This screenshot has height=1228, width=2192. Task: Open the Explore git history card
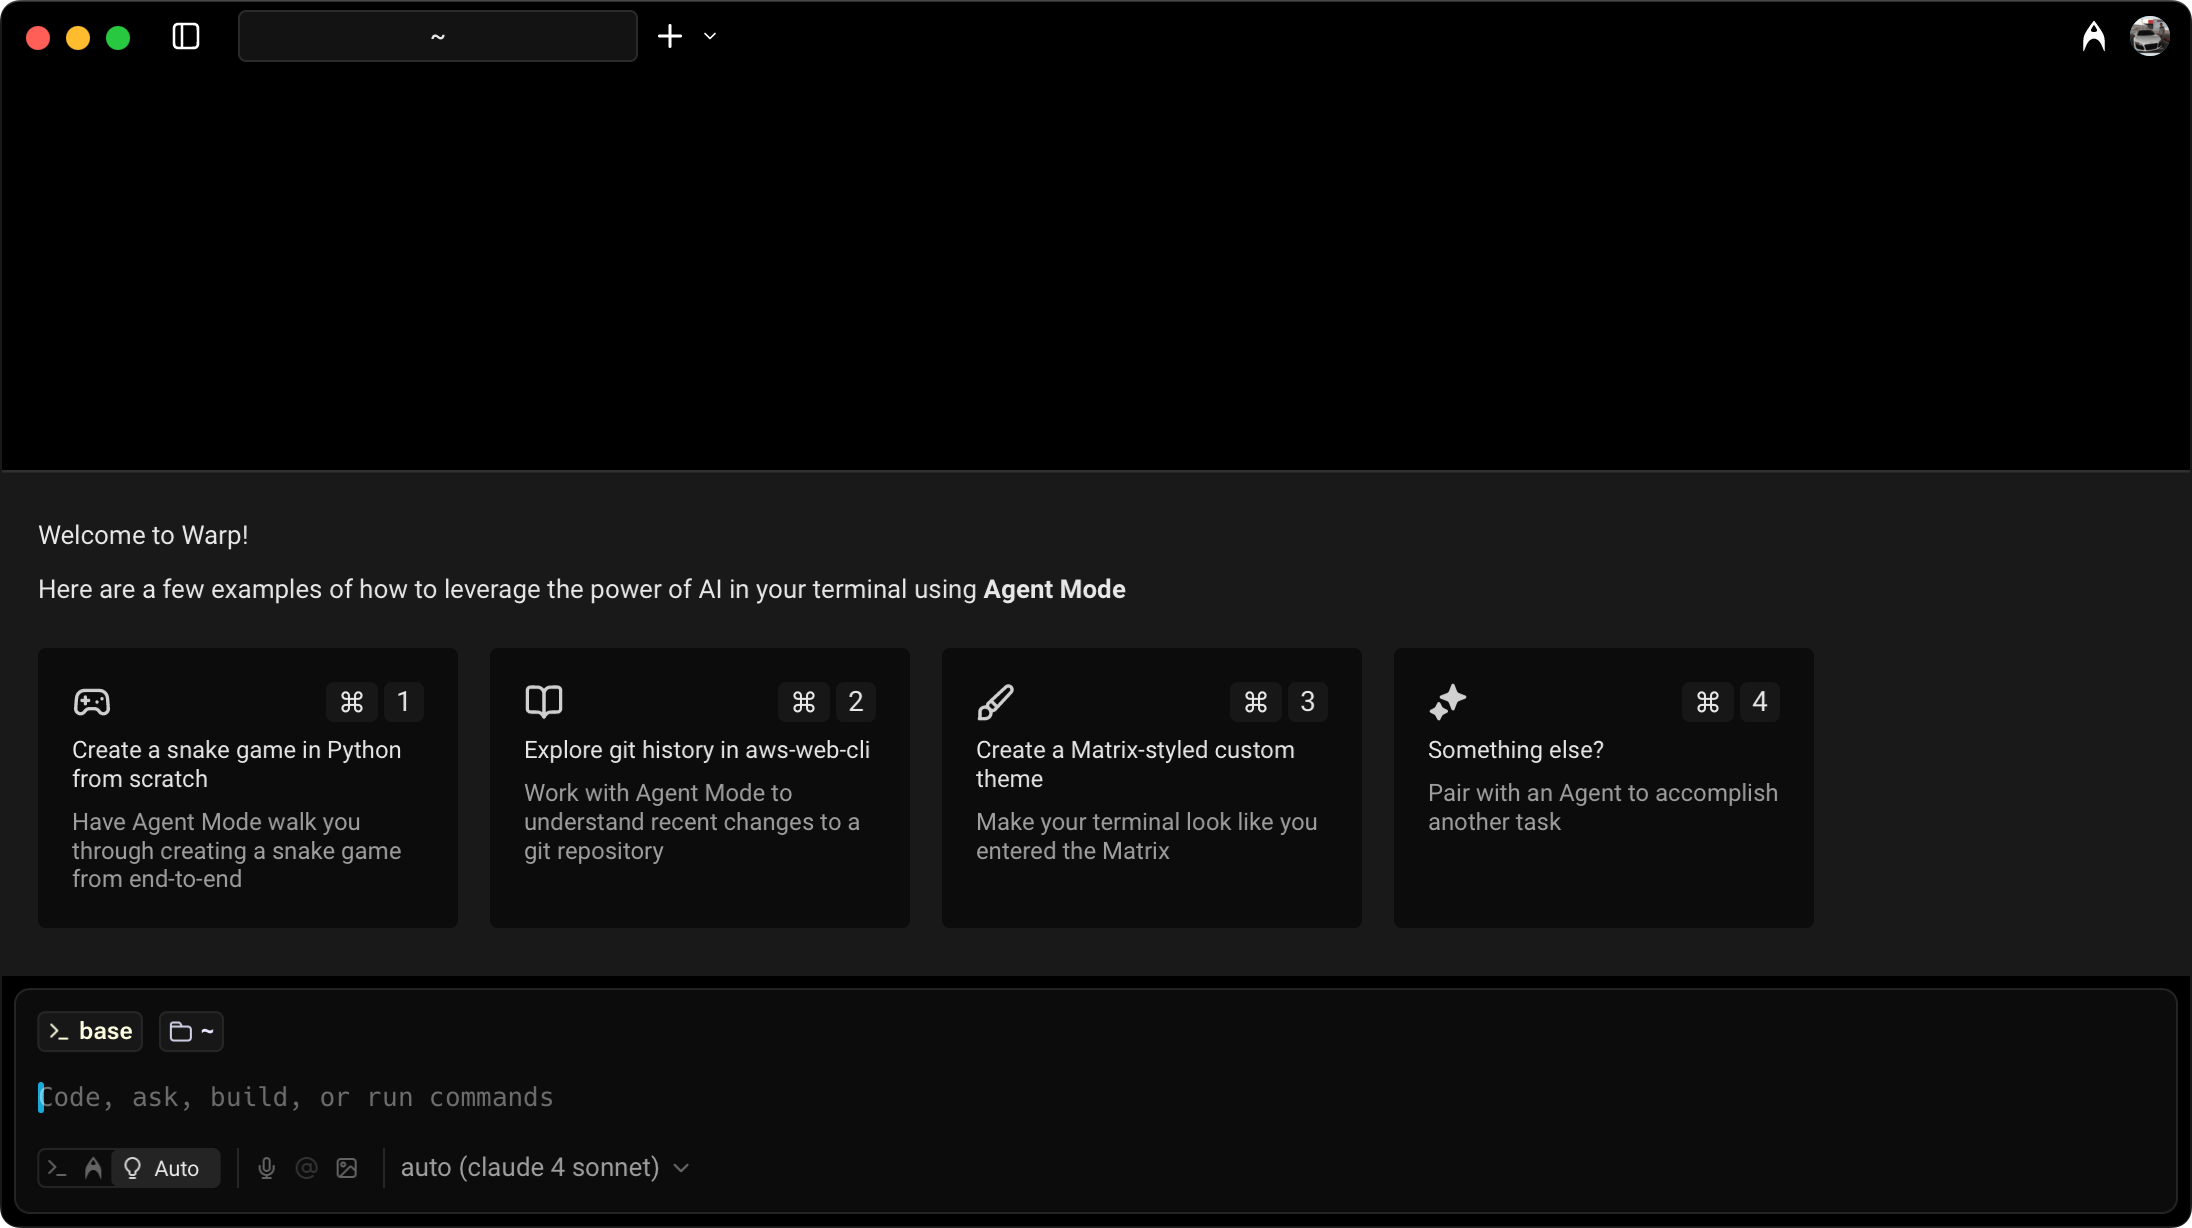point(700,788)
